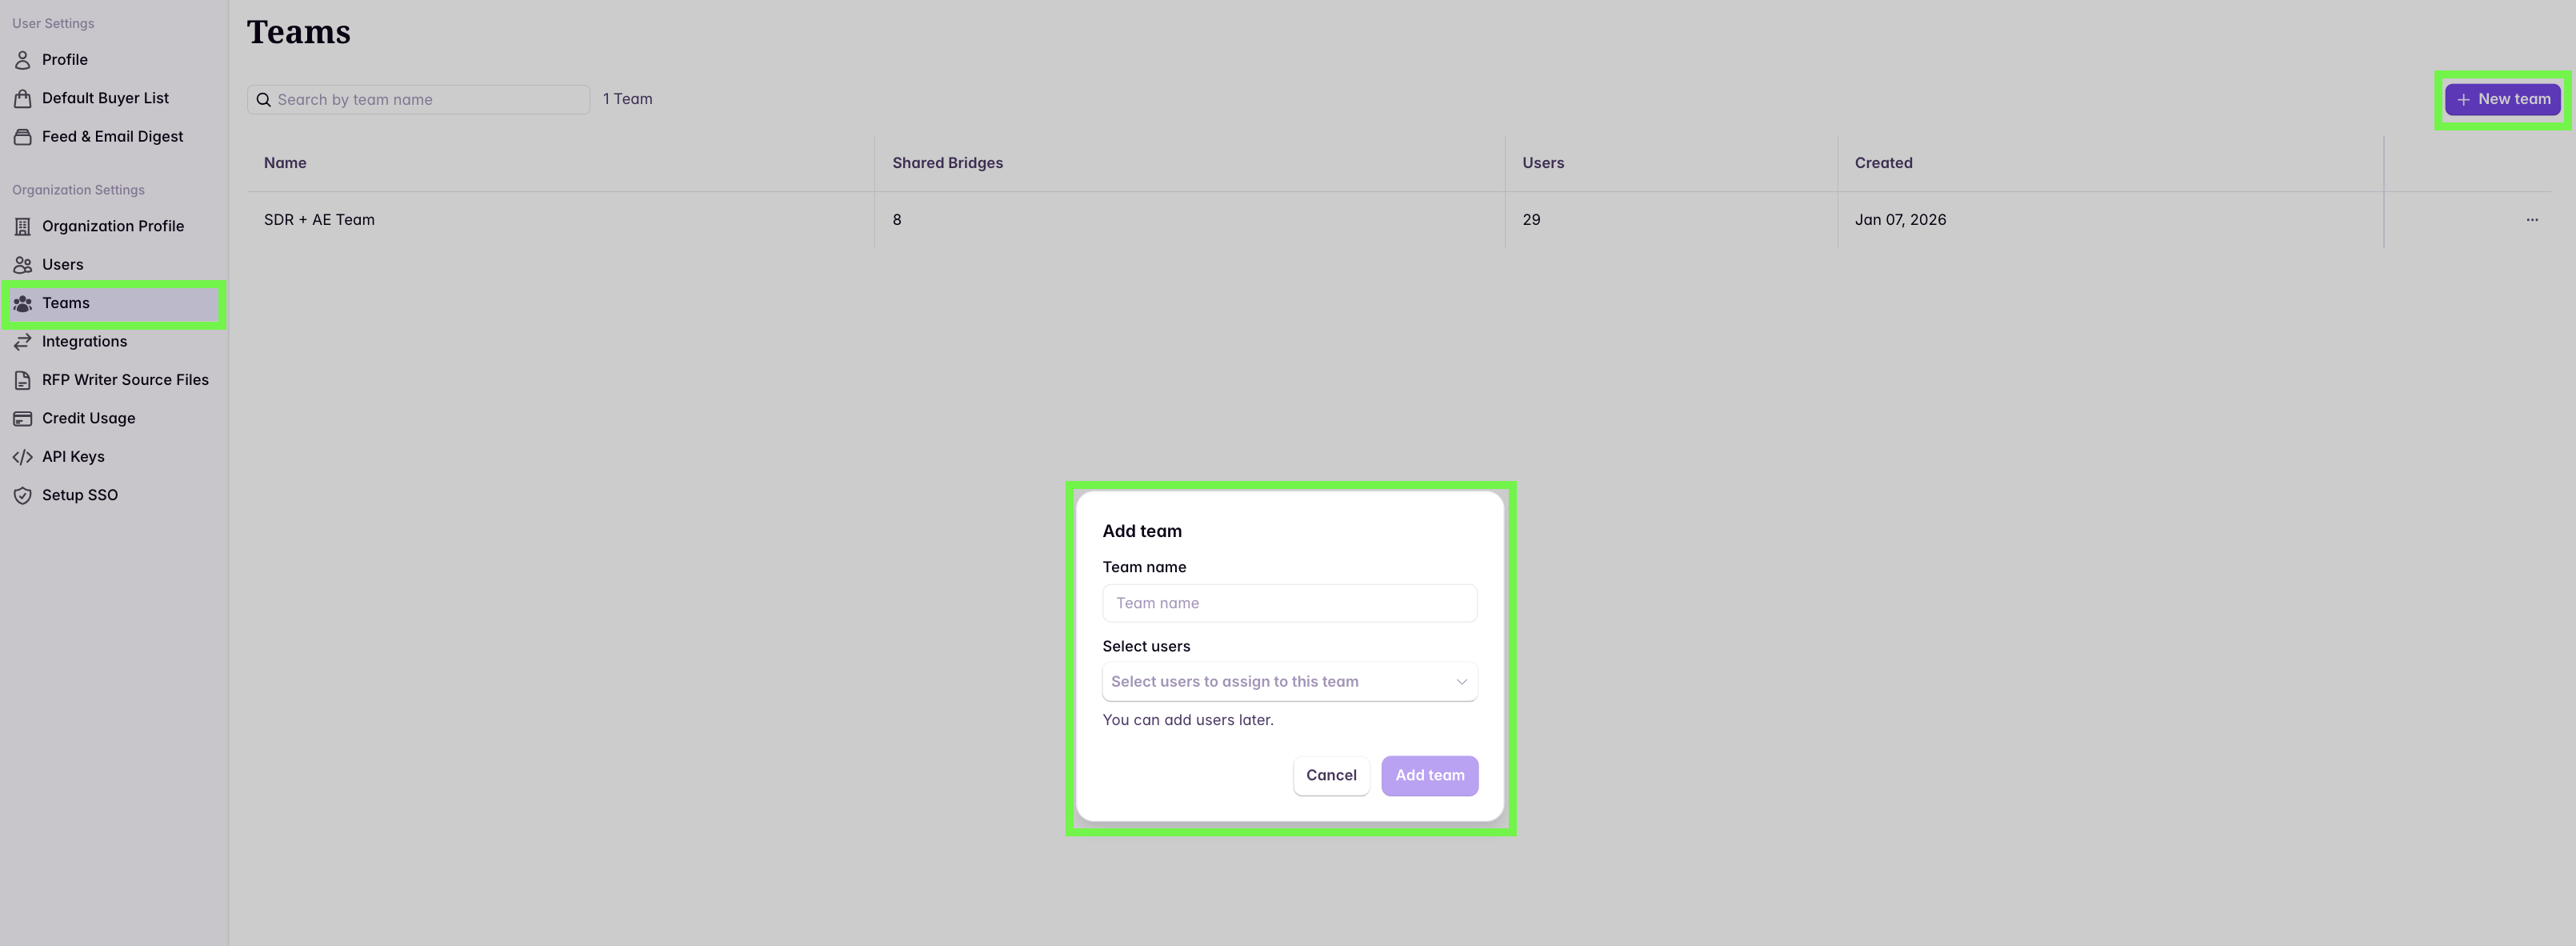The width and height of the screenshot is (2576, 946).
Task: Click the New team button
Action: click(x=2501, y=99)
